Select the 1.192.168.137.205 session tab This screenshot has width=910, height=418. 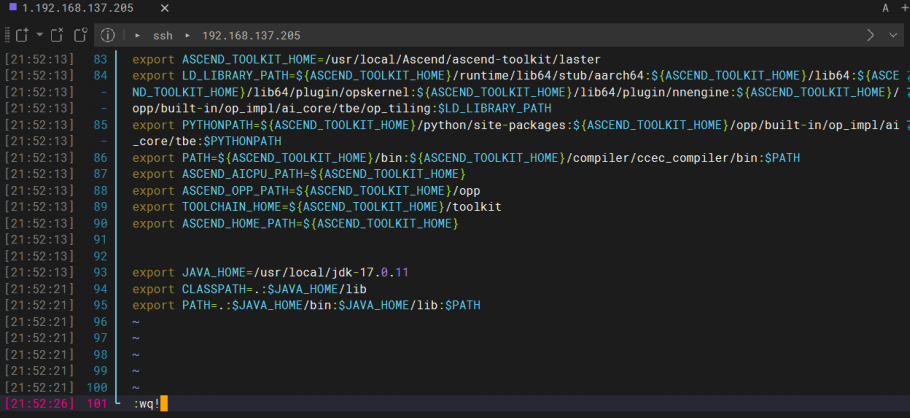(x=78, y=8)
